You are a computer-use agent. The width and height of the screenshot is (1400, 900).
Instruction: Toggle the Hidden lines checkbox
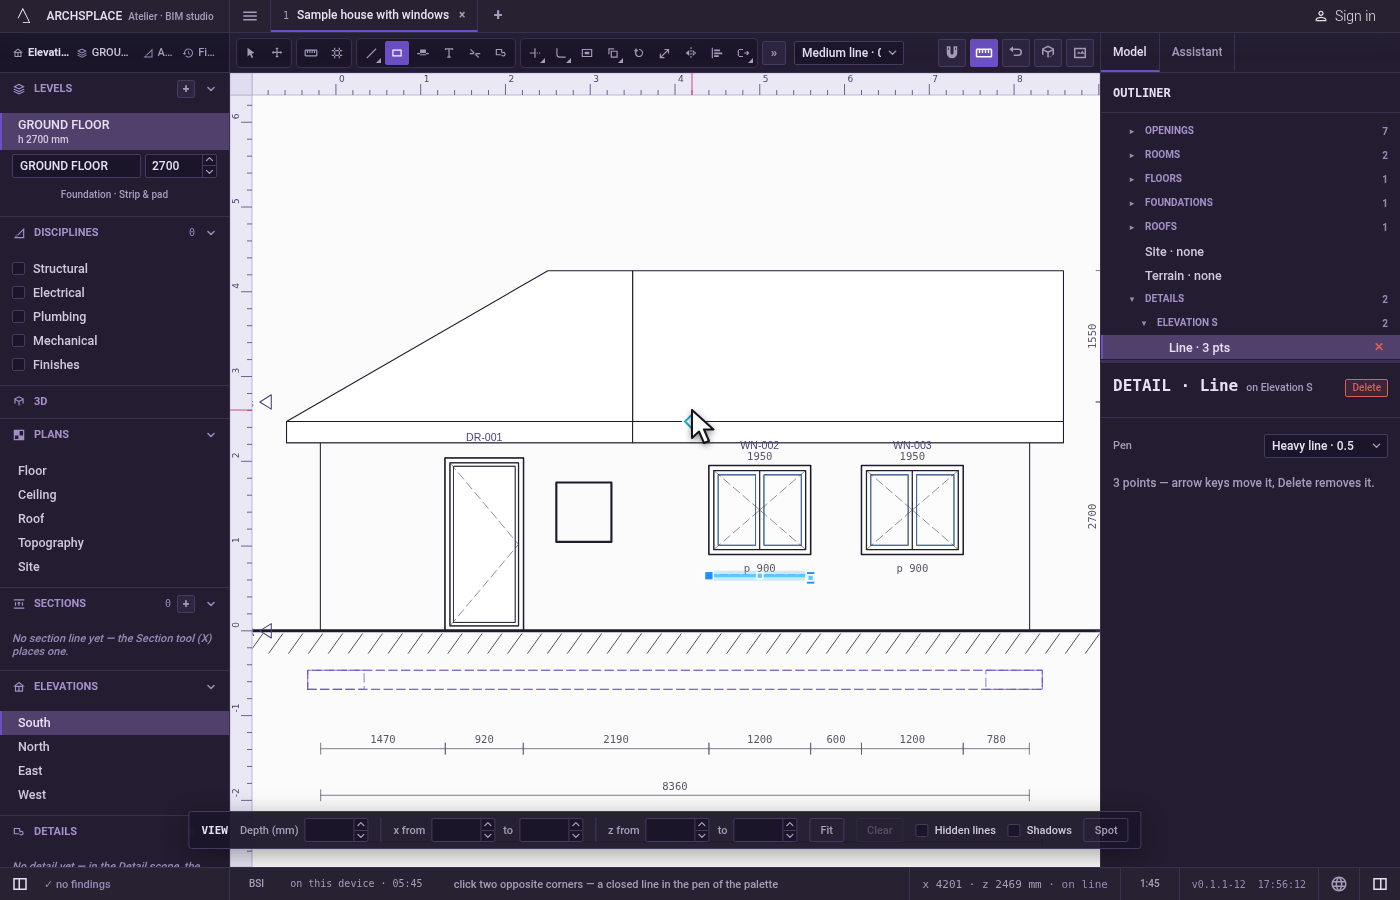point(922,831)
